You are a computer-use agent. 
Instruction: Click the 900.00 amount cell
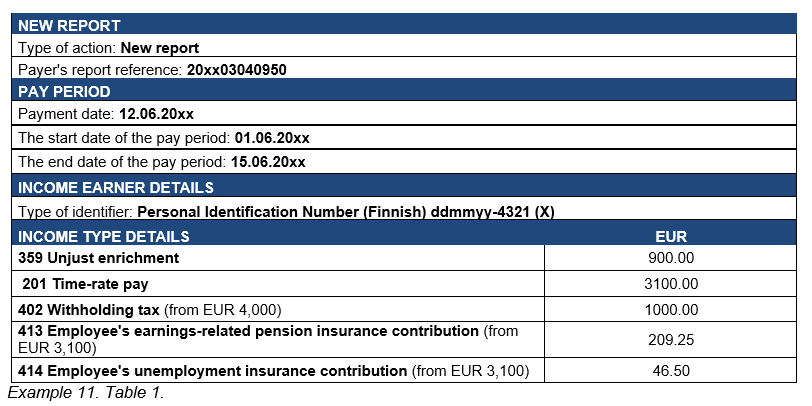tap(670, 259)
